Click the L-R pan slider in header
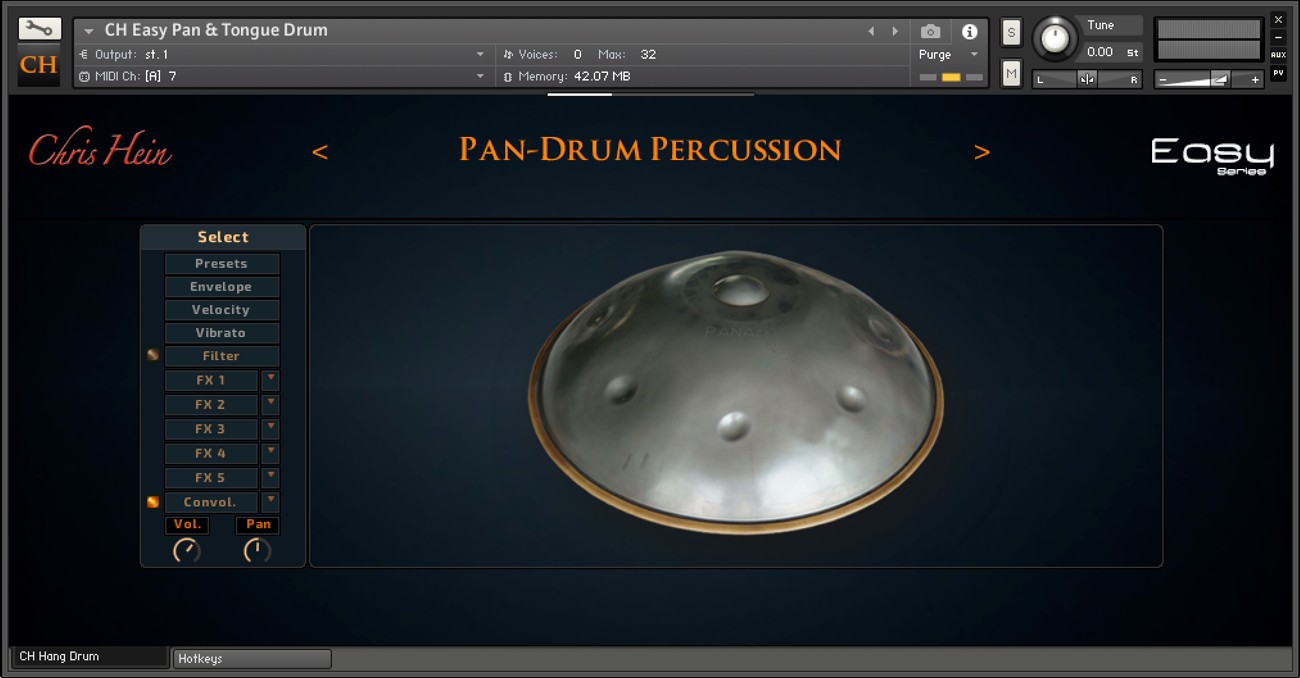Viewport: 1300px width, 678px height. [x=1088, y=80]
